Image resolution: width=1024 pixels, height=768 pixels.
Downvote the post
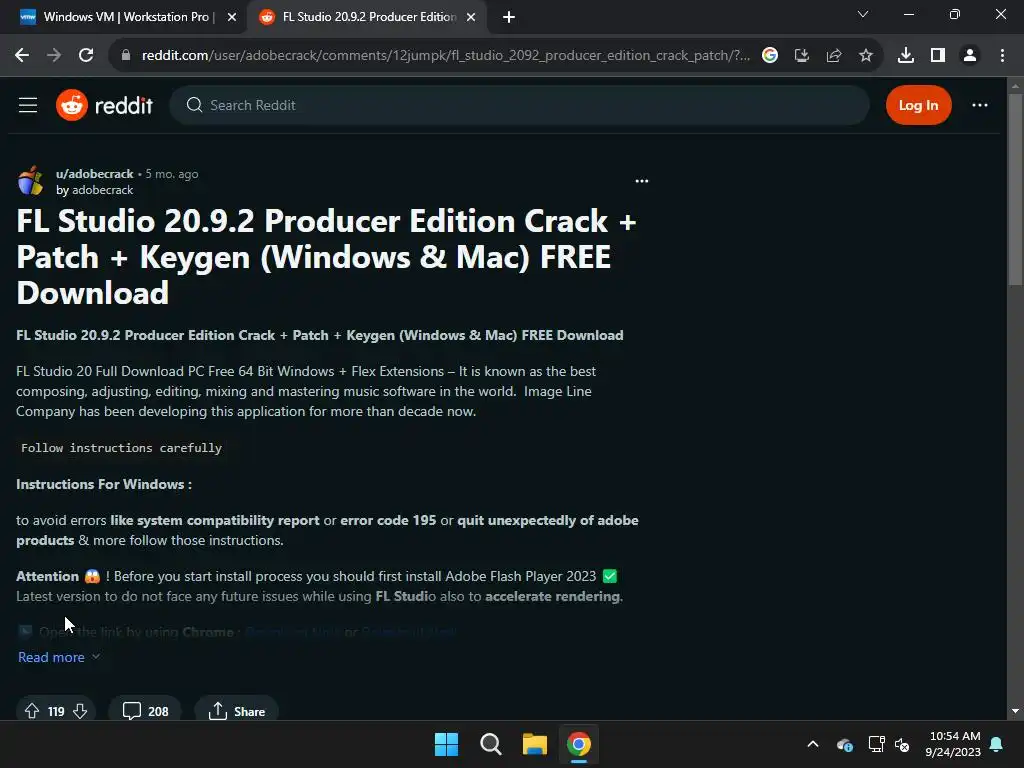[80, 711]
